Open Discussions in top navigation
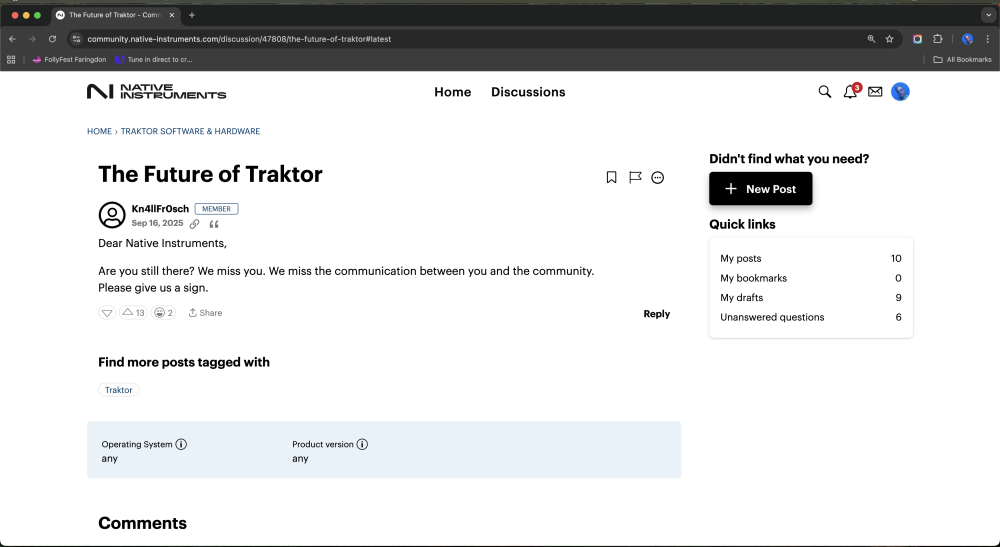 pos(528,92)
